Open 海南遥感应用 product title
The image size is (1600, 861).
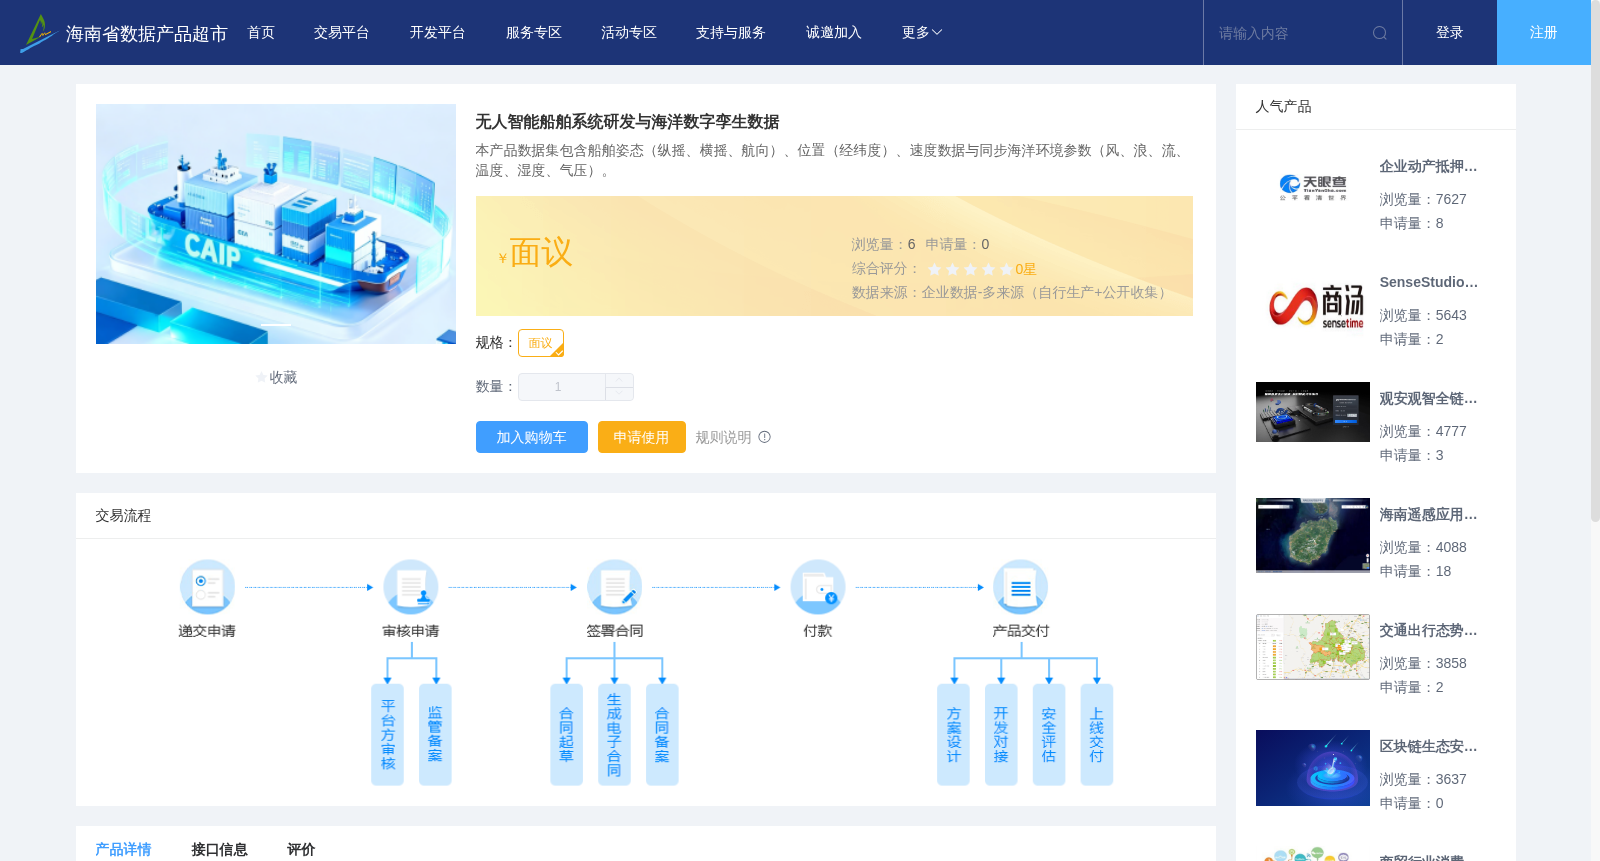point(1428,515)
